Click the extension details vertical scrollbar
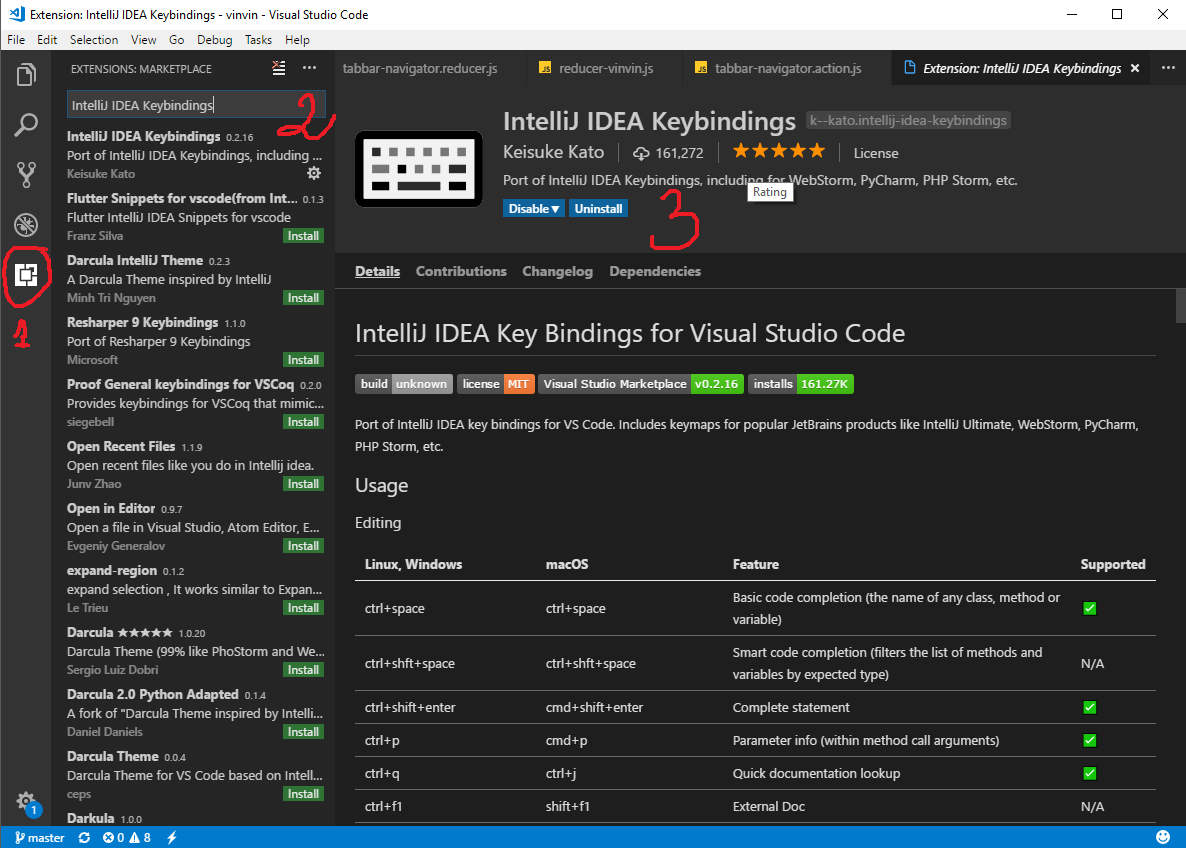This screenshot has height=848, width=1186. pos(1180,306)
